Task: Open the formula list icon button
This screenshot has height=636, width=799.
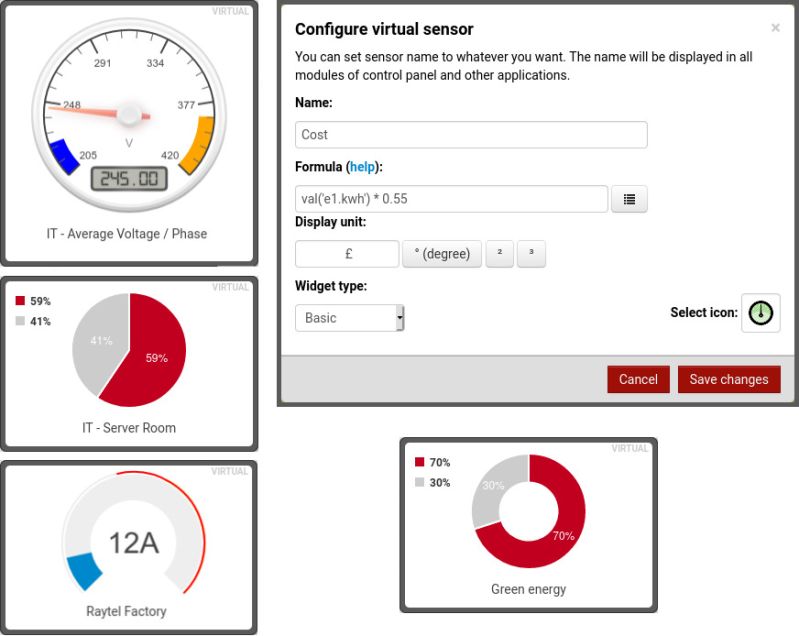Action: 629,199
